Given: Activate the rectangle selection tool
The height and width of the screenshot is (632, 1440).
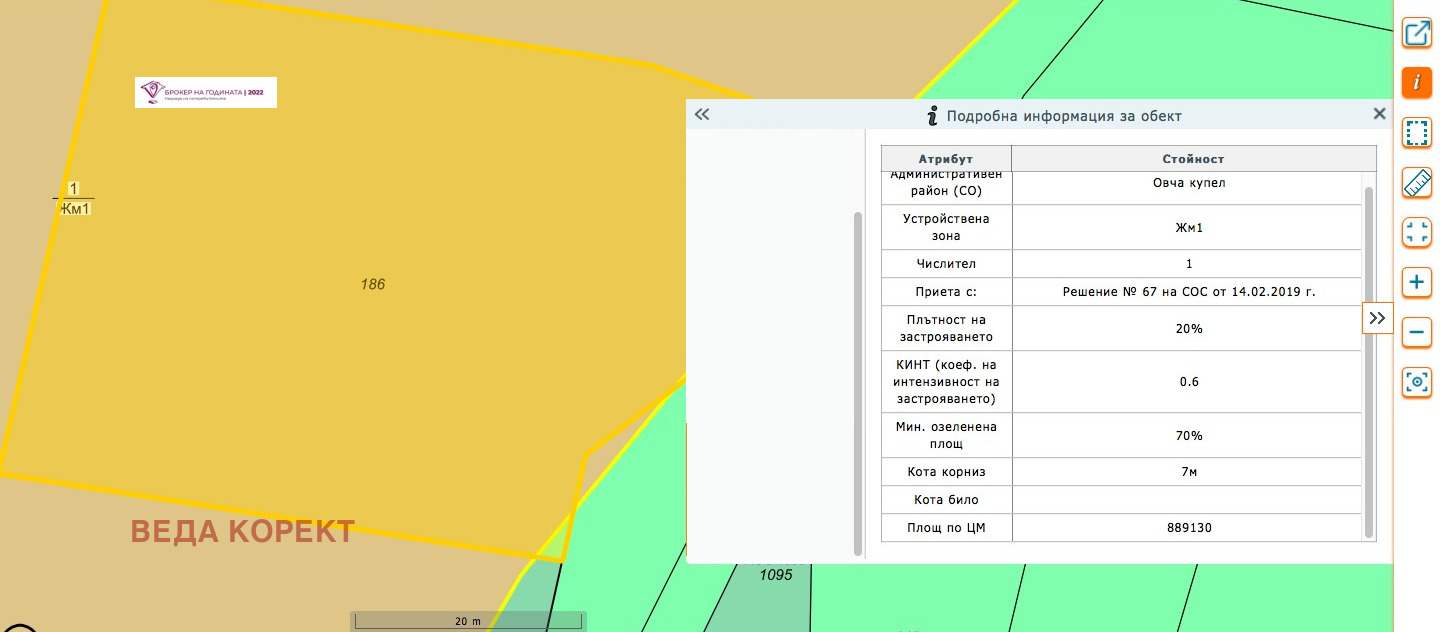Looking at the screenshot, I should point(1416,132).
